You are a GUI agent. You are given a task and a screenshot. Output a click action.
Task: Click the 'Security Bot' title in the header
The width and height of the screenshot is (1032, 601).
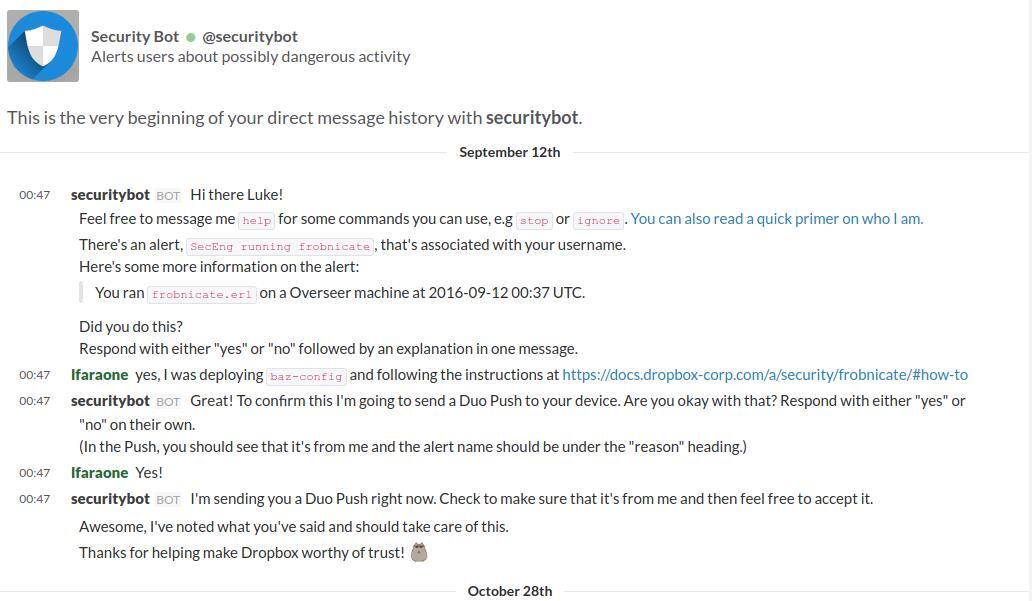coord(135,36)
